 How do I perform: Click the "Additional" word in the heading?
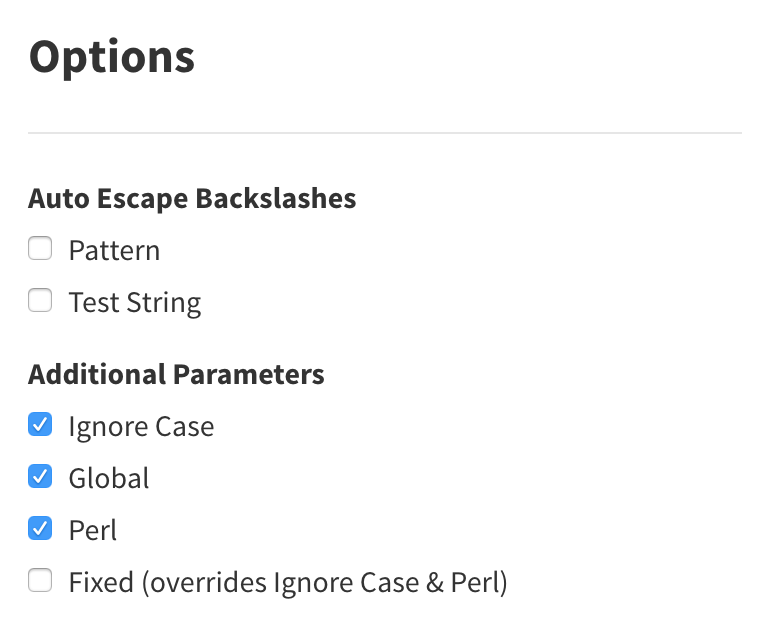click(x=98, y=374)
